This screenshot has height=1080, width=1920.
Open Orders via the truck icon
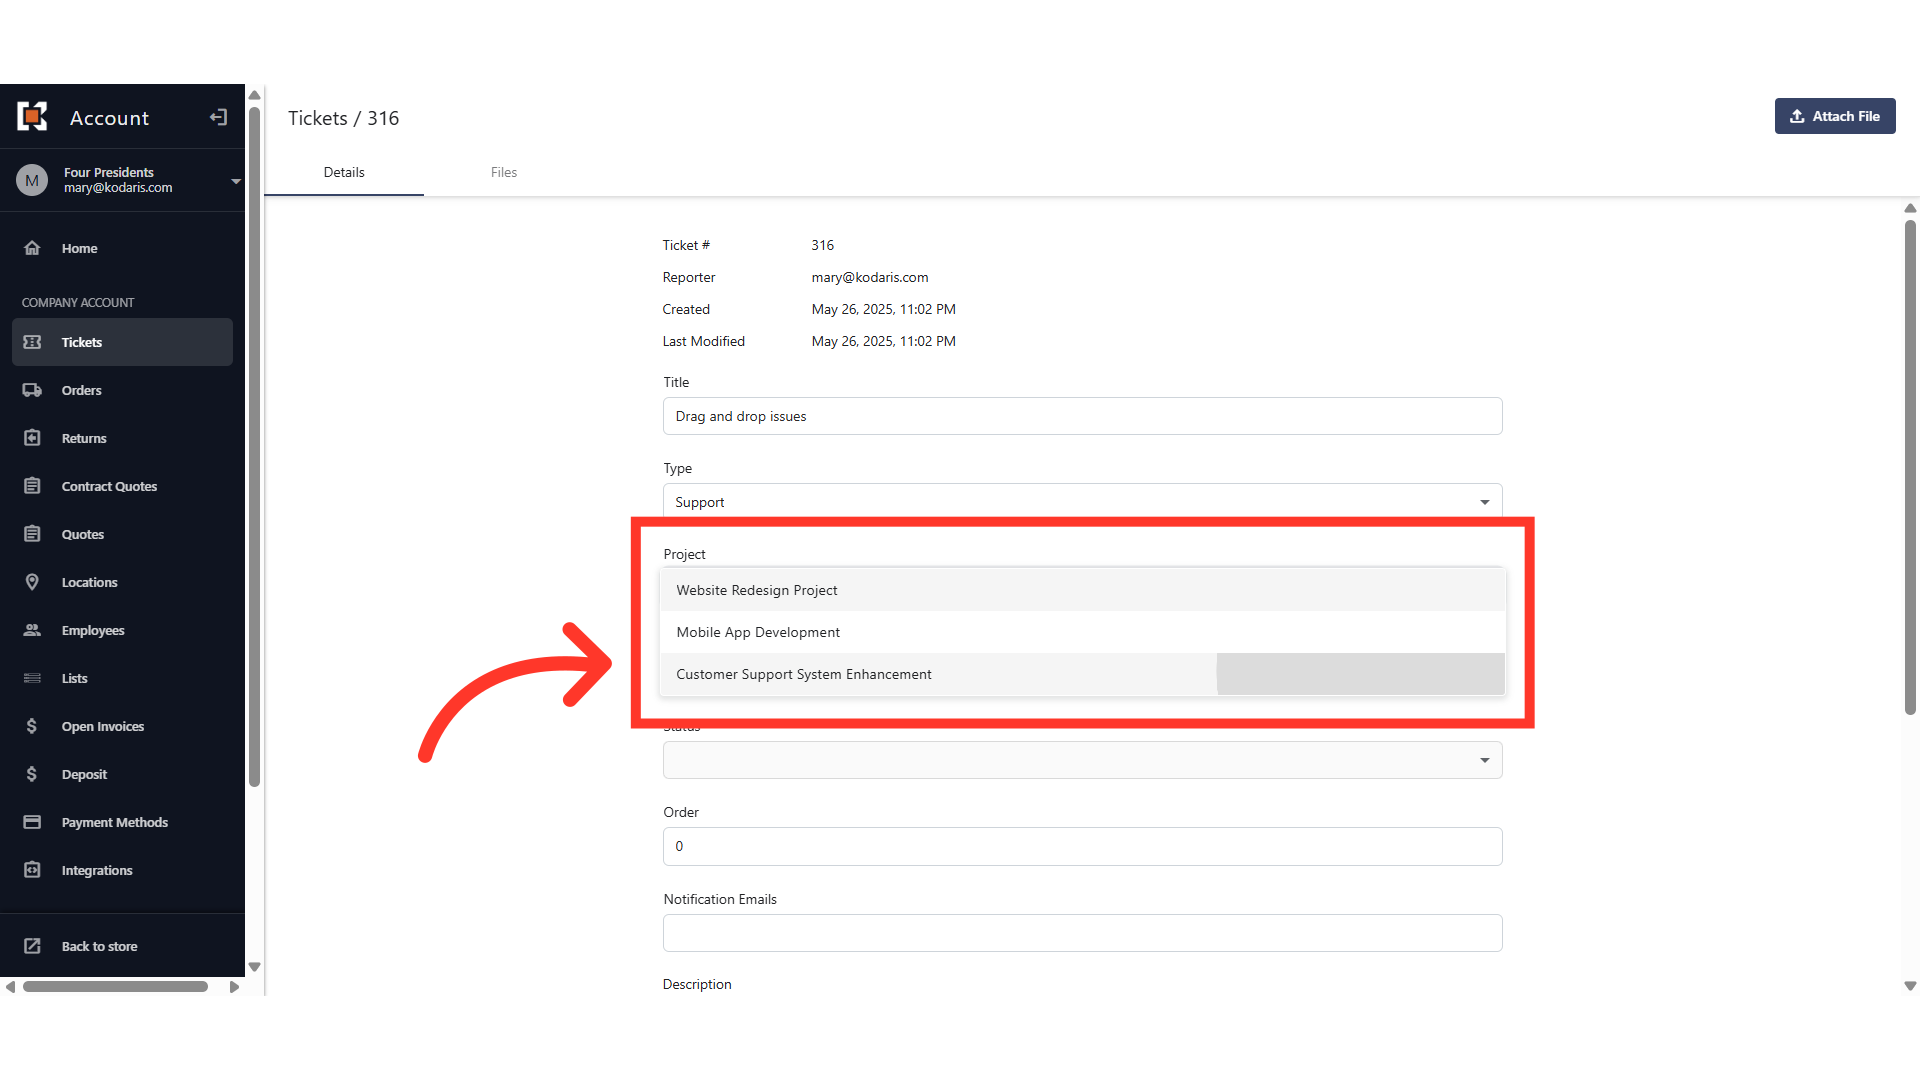(x=32, y=390)
